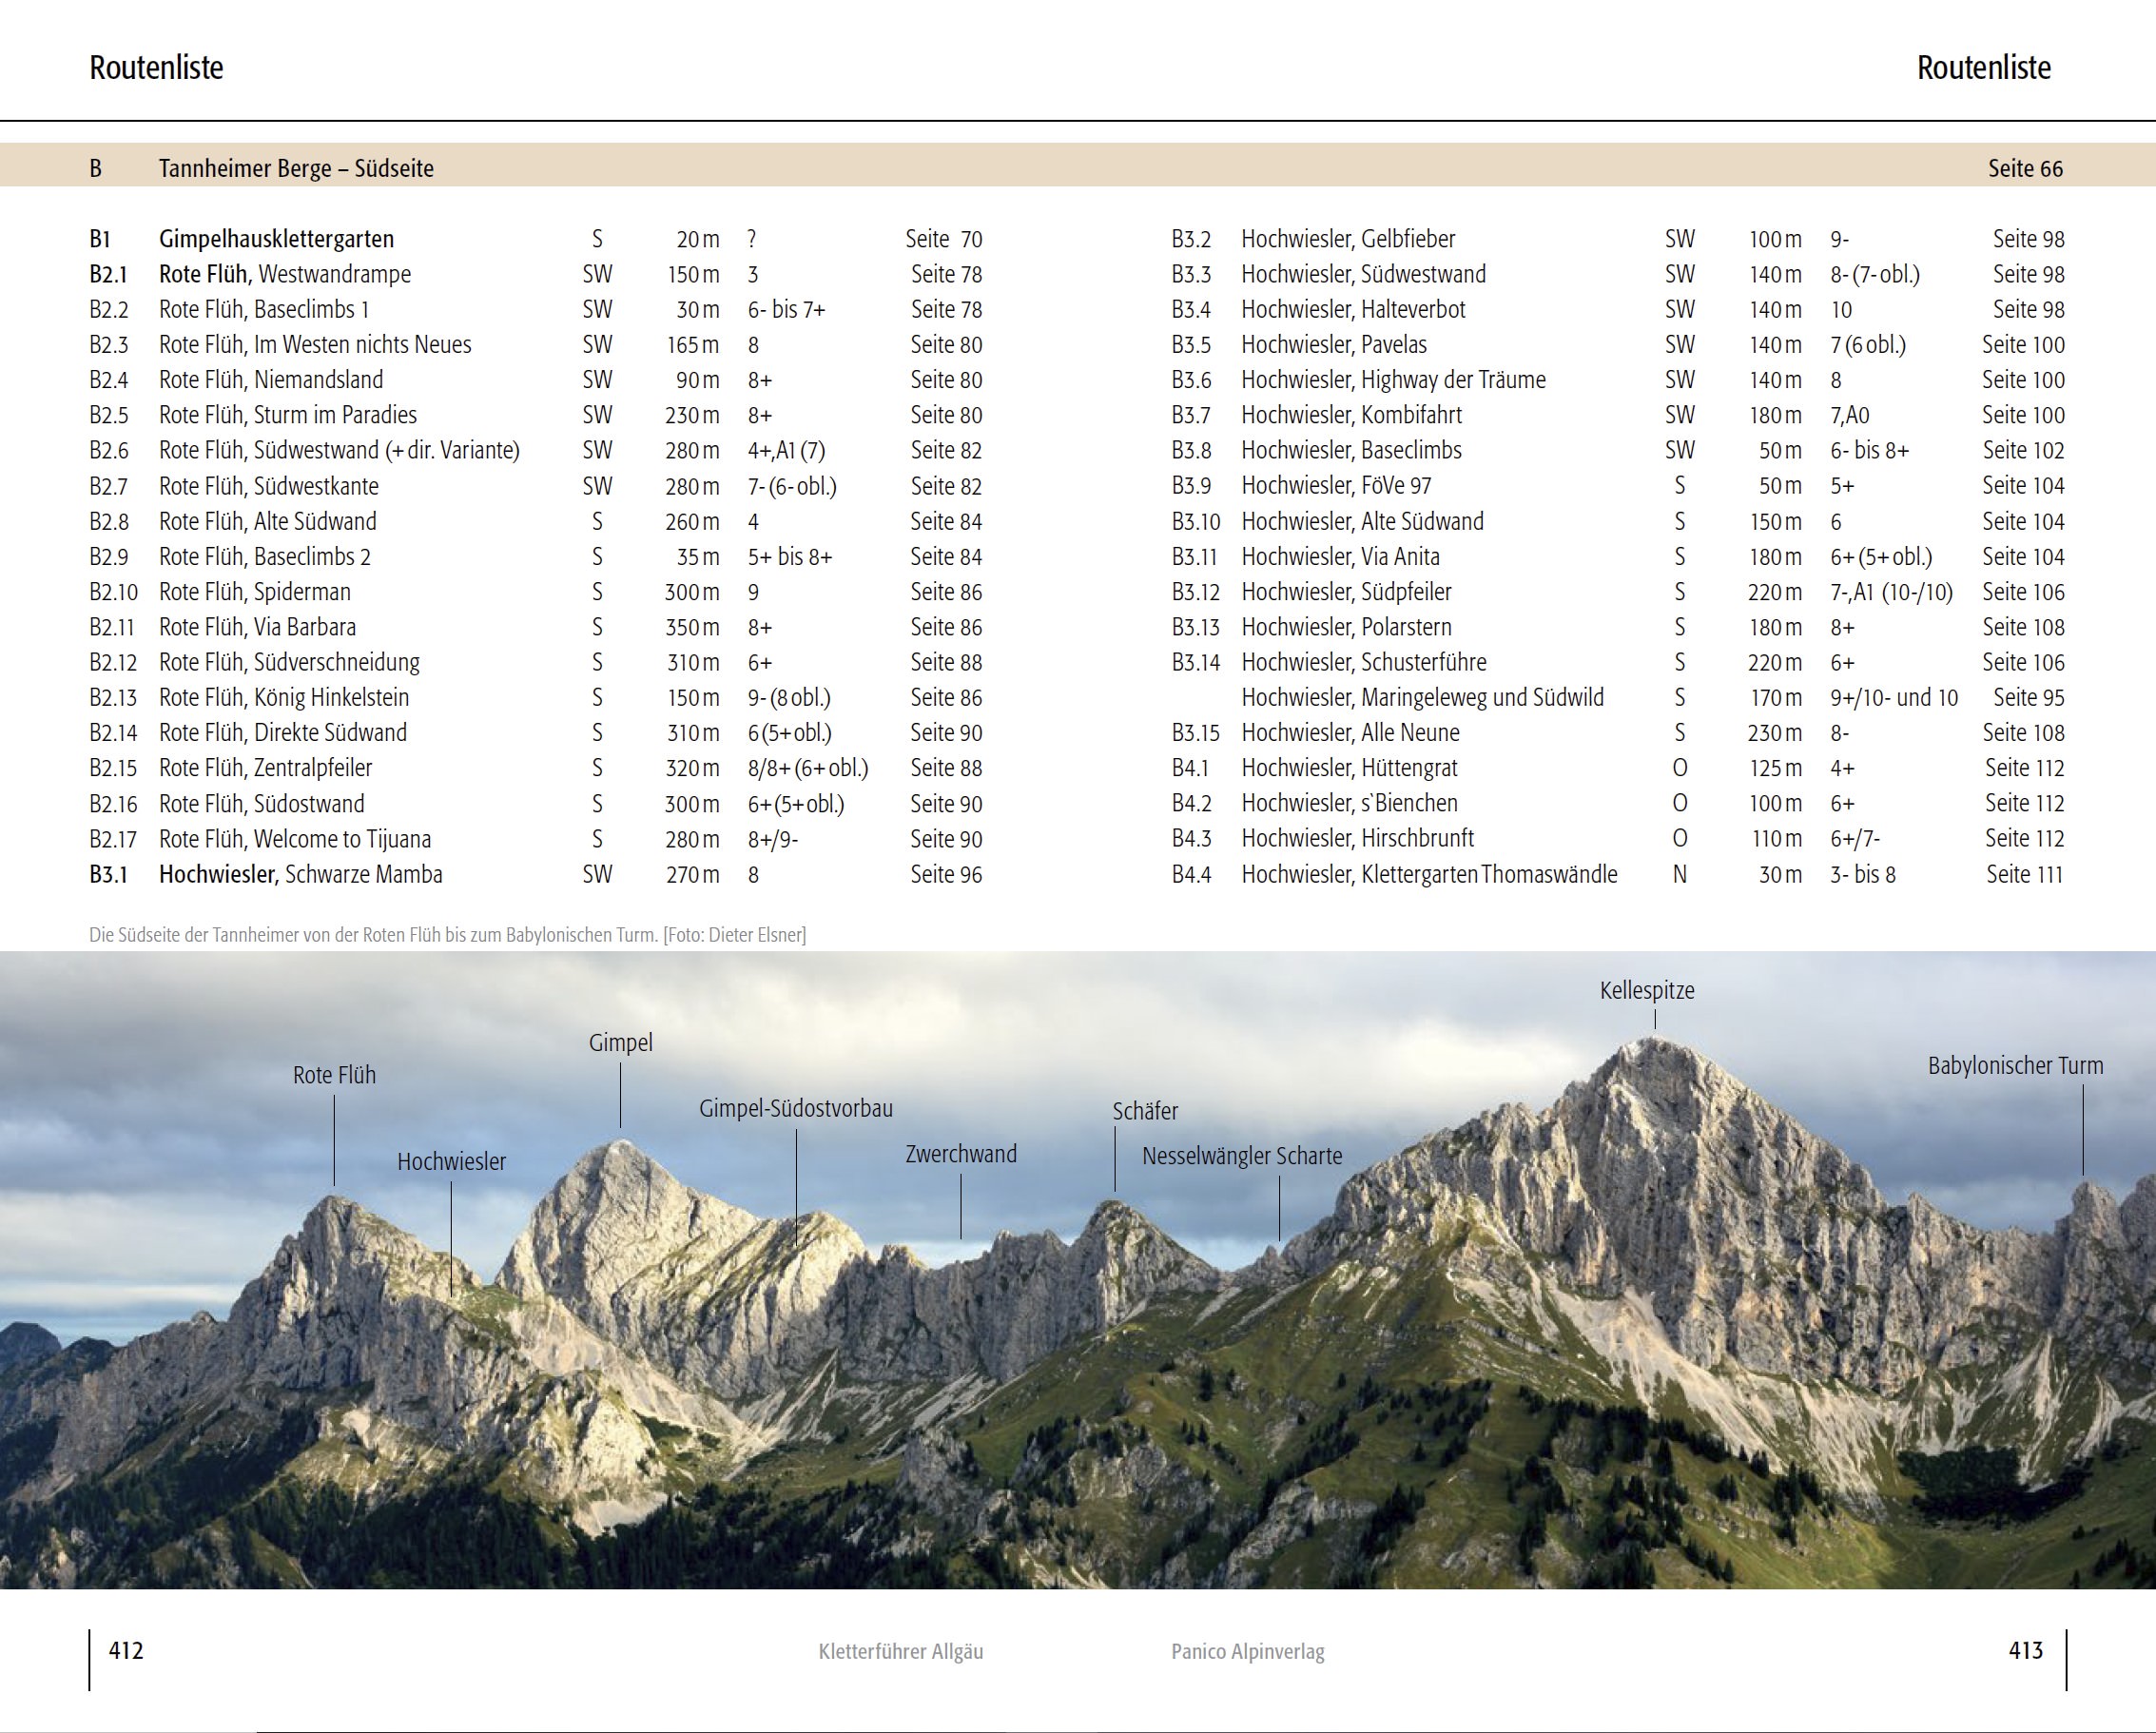The image size is (2156, 1733).
Task: Click route 'Rote Flüh, Westwandrampe'
Action: tap(285, 274)
